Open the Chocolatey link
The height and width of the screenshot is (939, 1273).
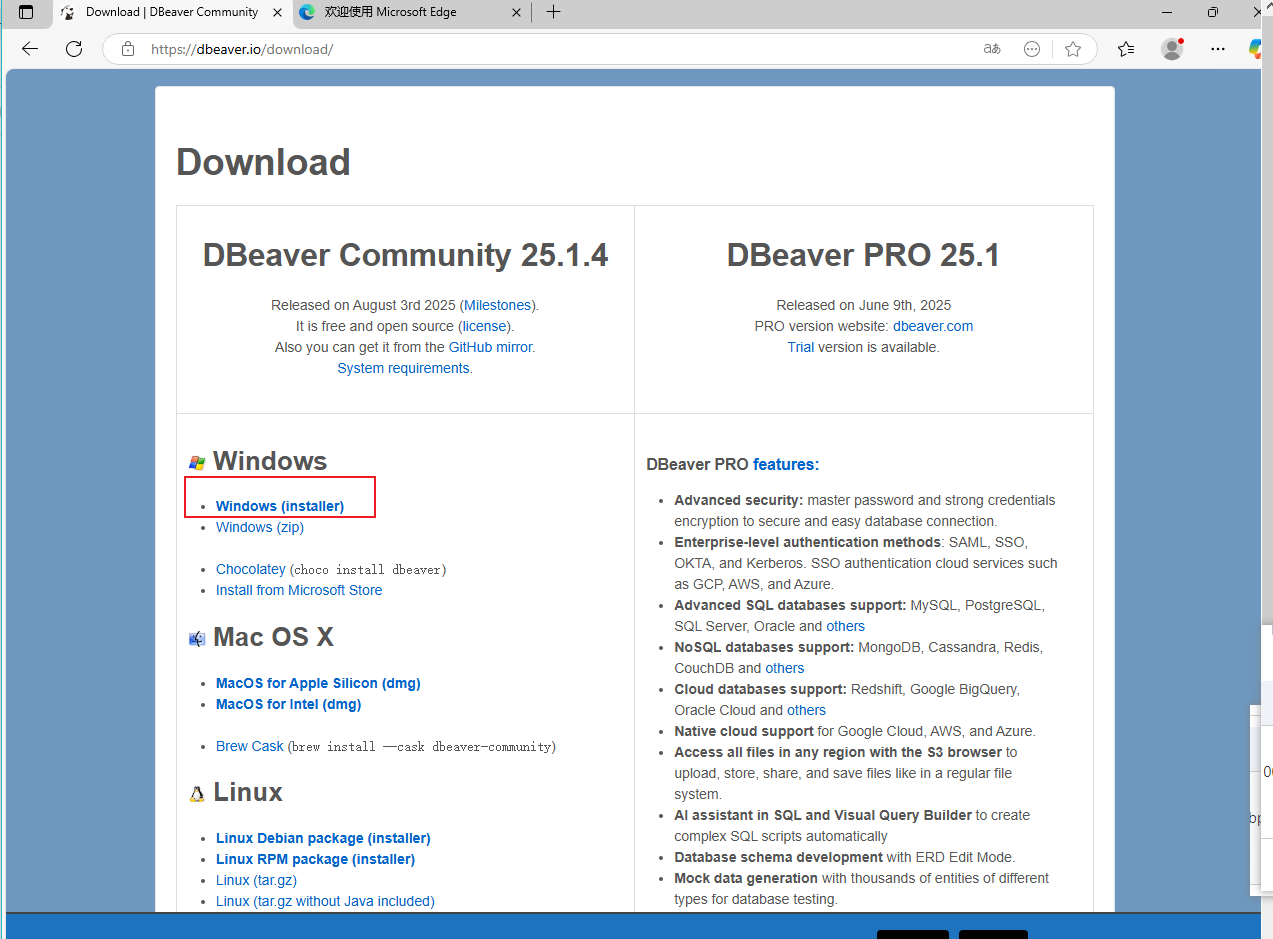[251, 569]
